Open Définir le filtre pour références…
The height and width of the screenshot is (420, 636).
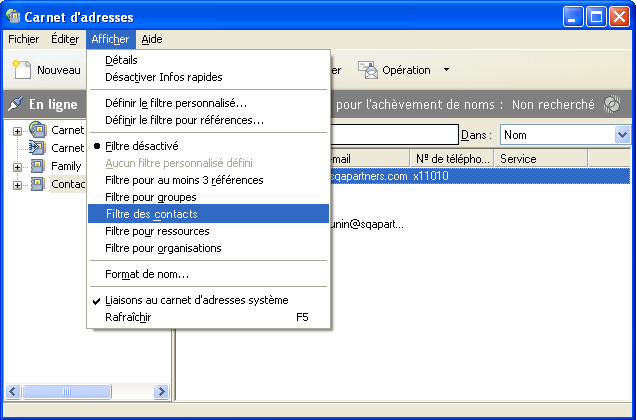tap(208, 120)
